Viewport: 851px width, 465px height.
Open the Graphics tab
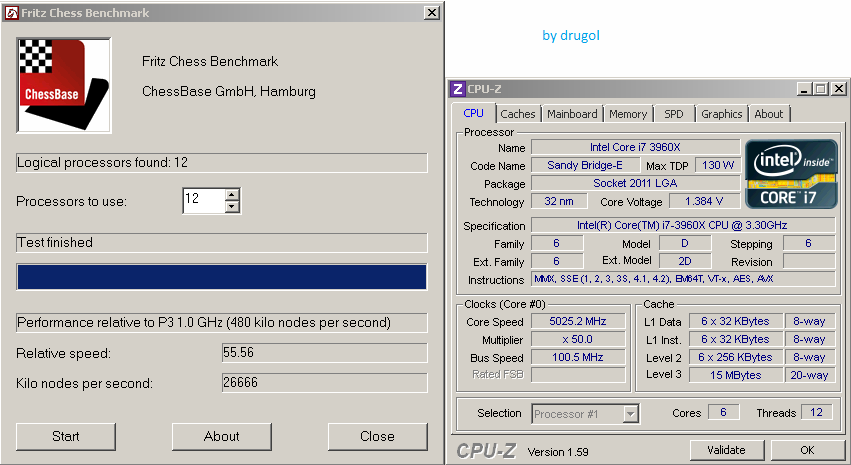click(721, 114)
